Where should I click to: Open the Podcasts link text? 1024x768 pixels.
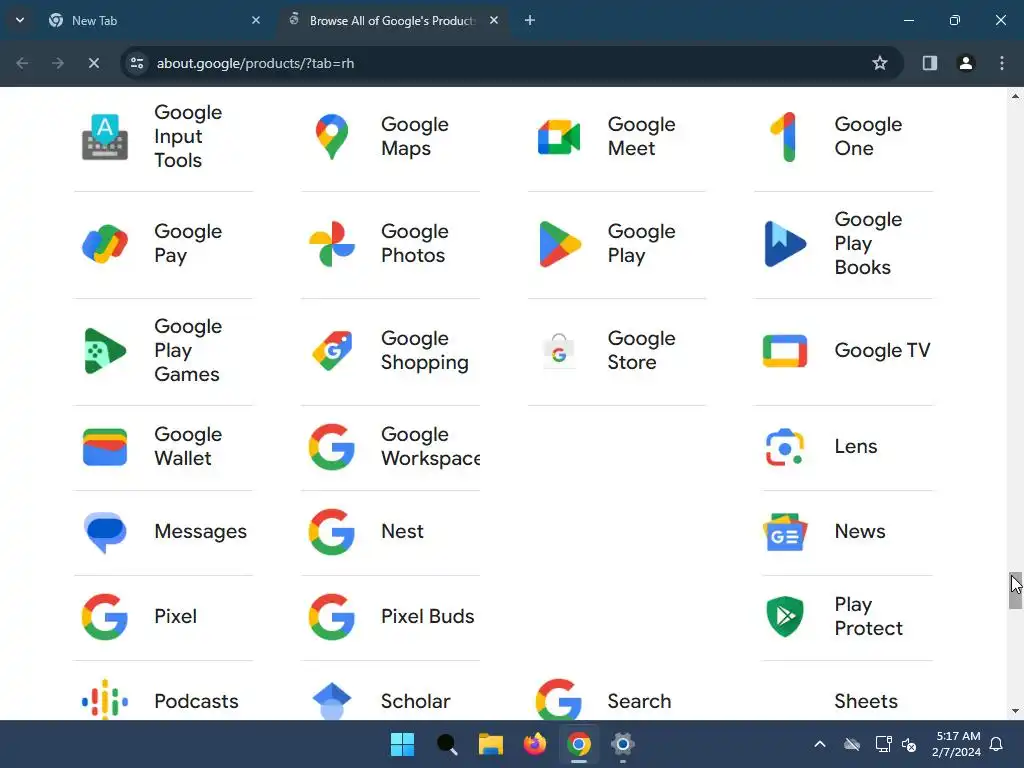pos(196,701)
